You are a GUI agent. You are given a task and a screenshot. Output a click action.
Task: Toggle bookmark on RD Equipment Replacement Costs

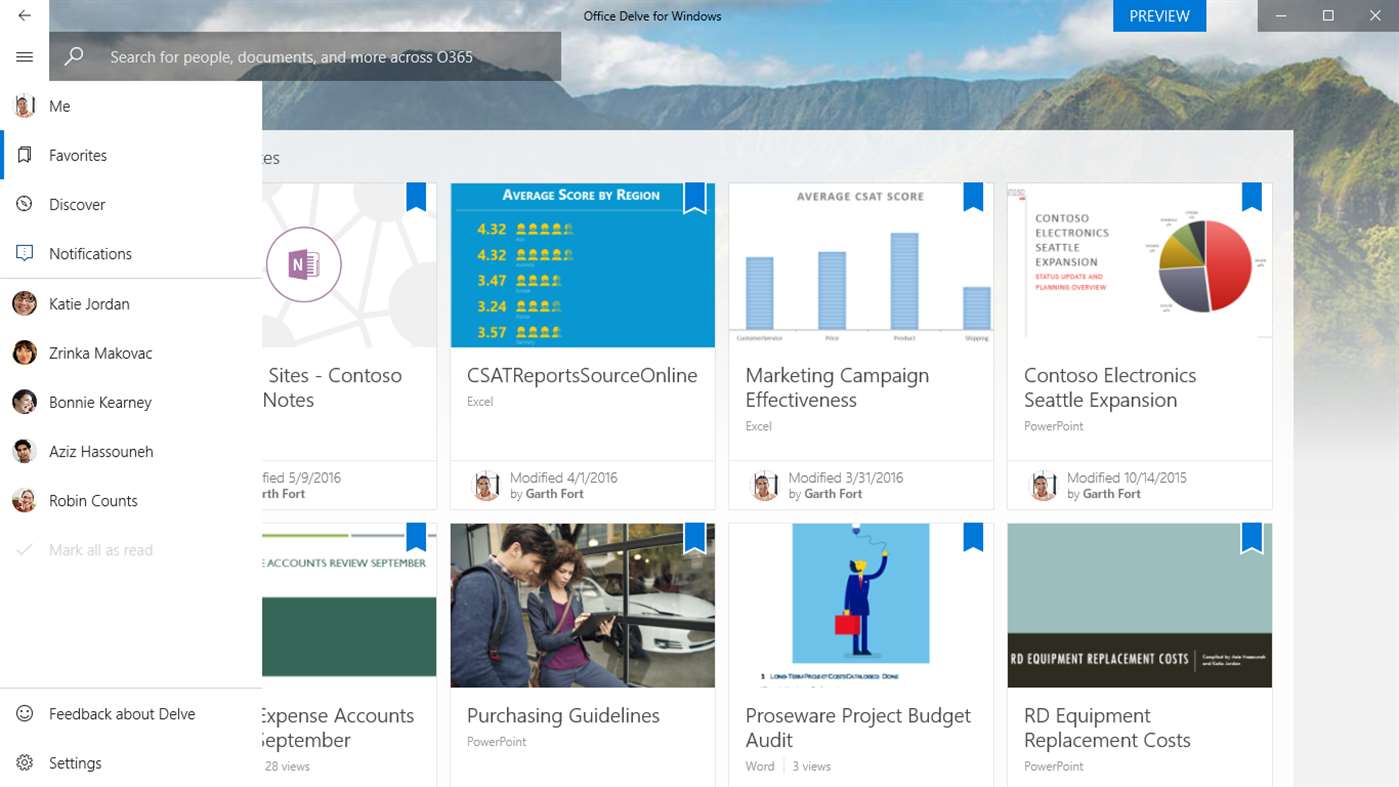1252,538
